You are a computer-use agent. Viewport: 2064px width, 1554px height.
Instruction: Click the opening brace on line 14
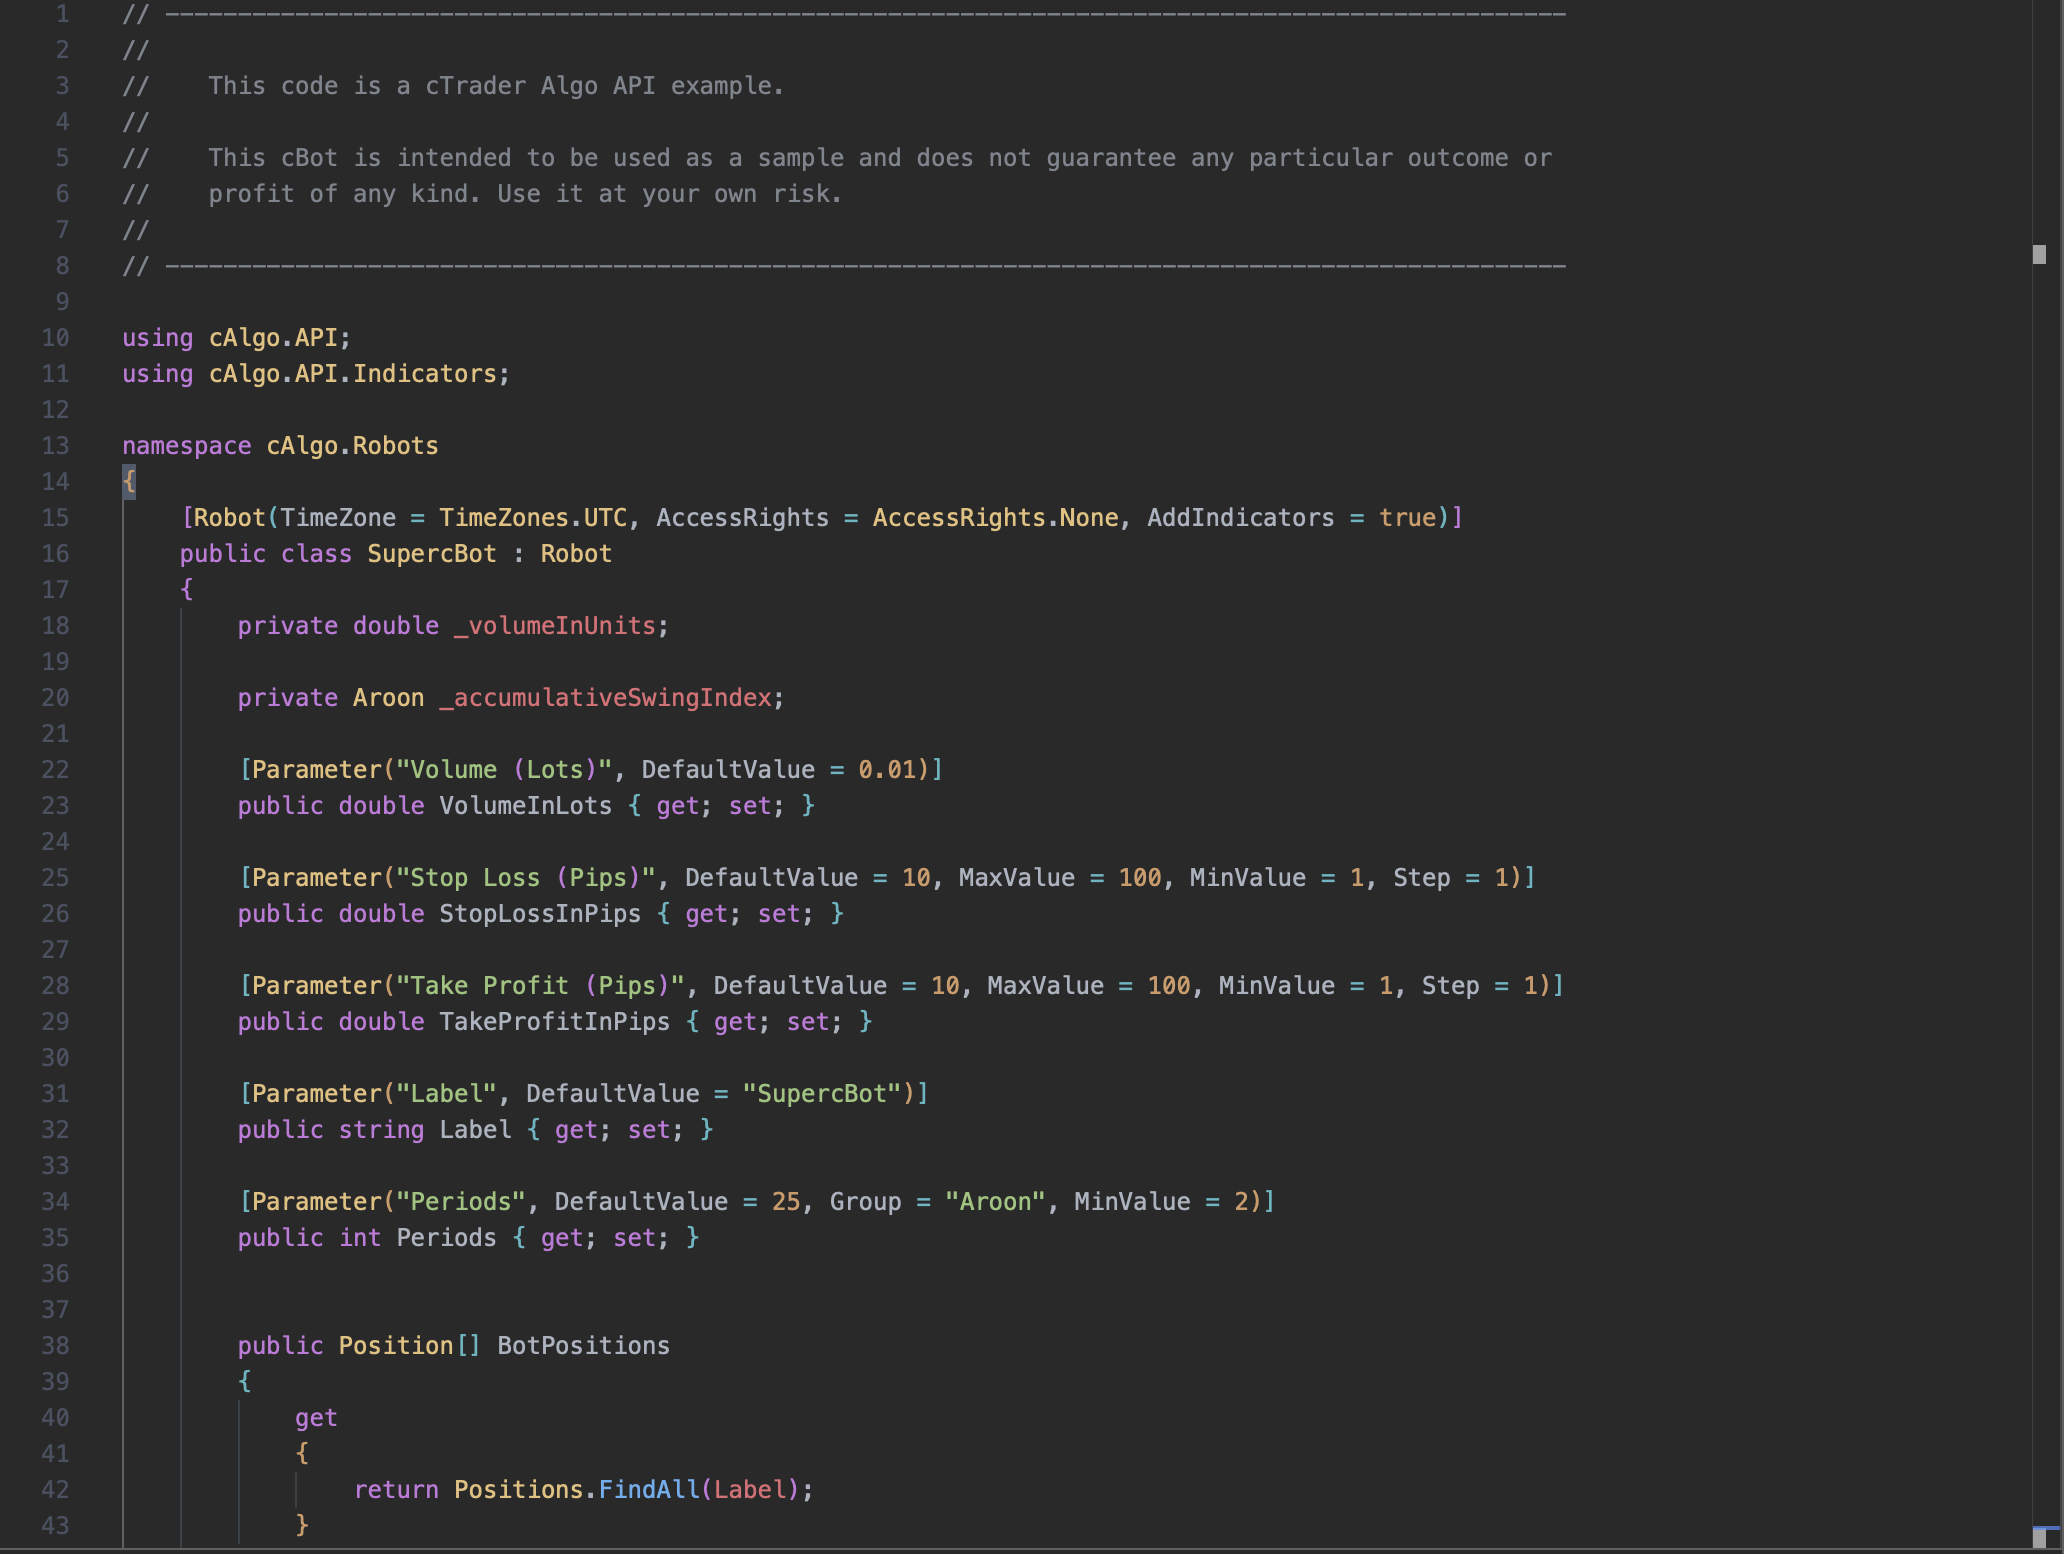pyautogui.click(x=129, y=482)
